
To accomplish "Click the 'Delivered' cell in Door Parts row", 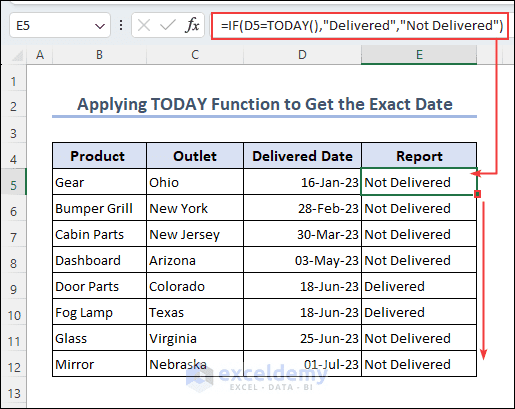I will point(419,286).
